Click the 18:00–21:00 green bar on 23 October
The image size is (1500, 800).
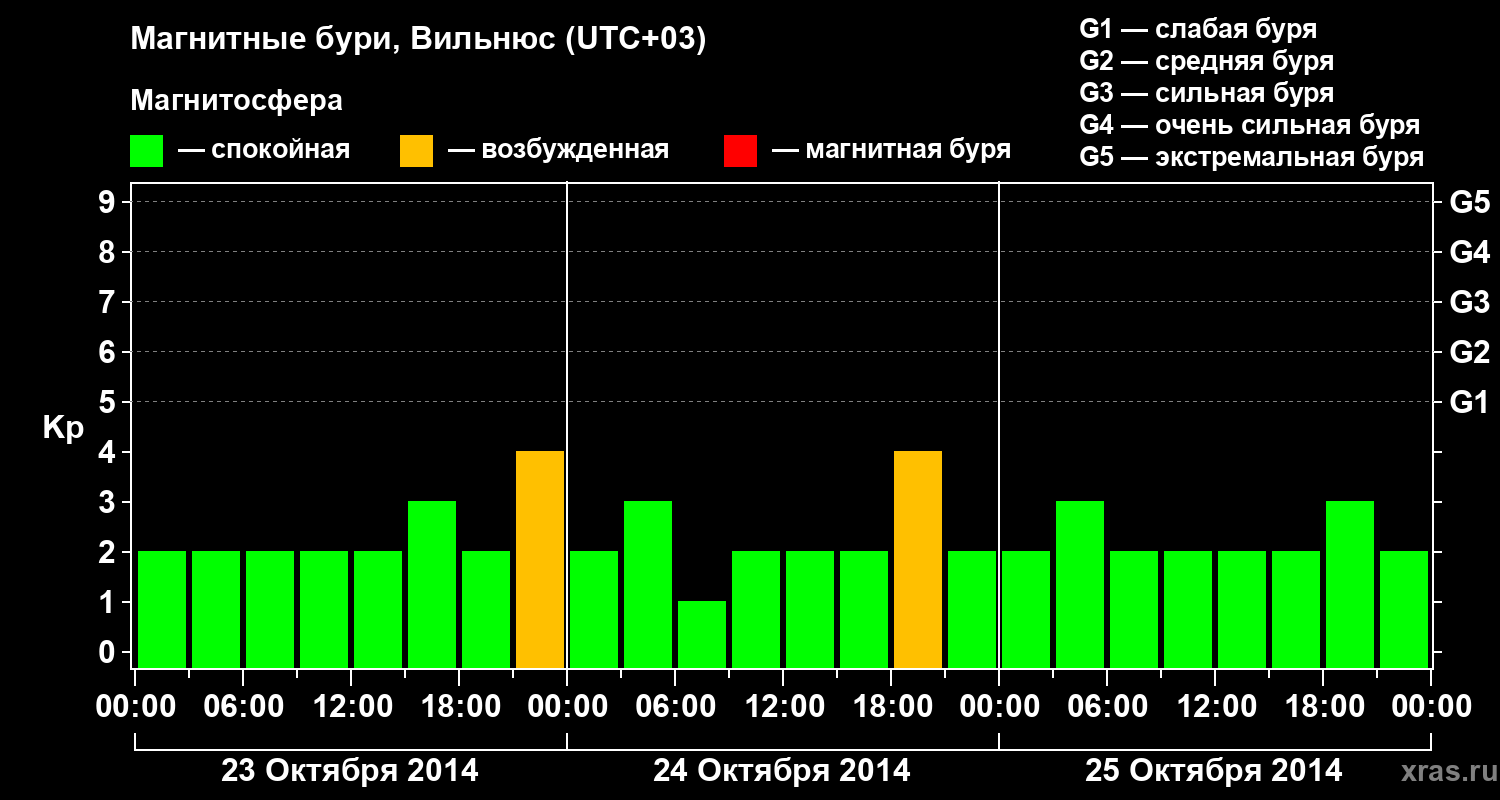point(486,610)
